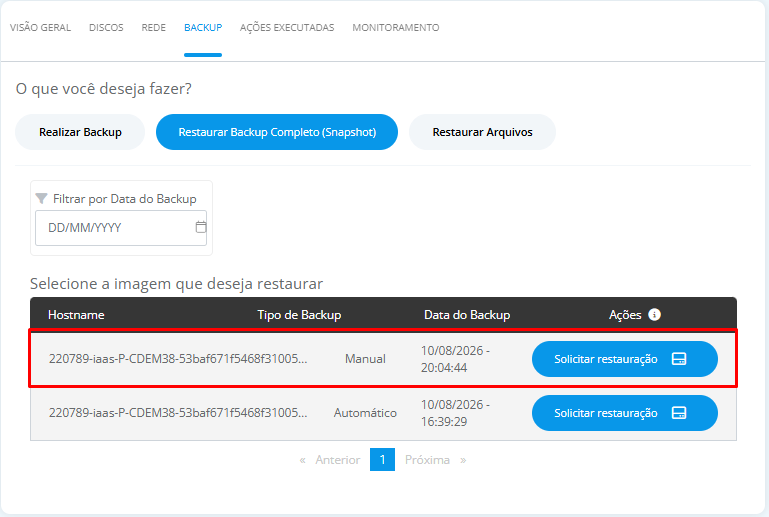Image resolution: width=769 pixels, height=517 pixels.
Task: Click the funnel filter icon
Action: tap(42, 199)
